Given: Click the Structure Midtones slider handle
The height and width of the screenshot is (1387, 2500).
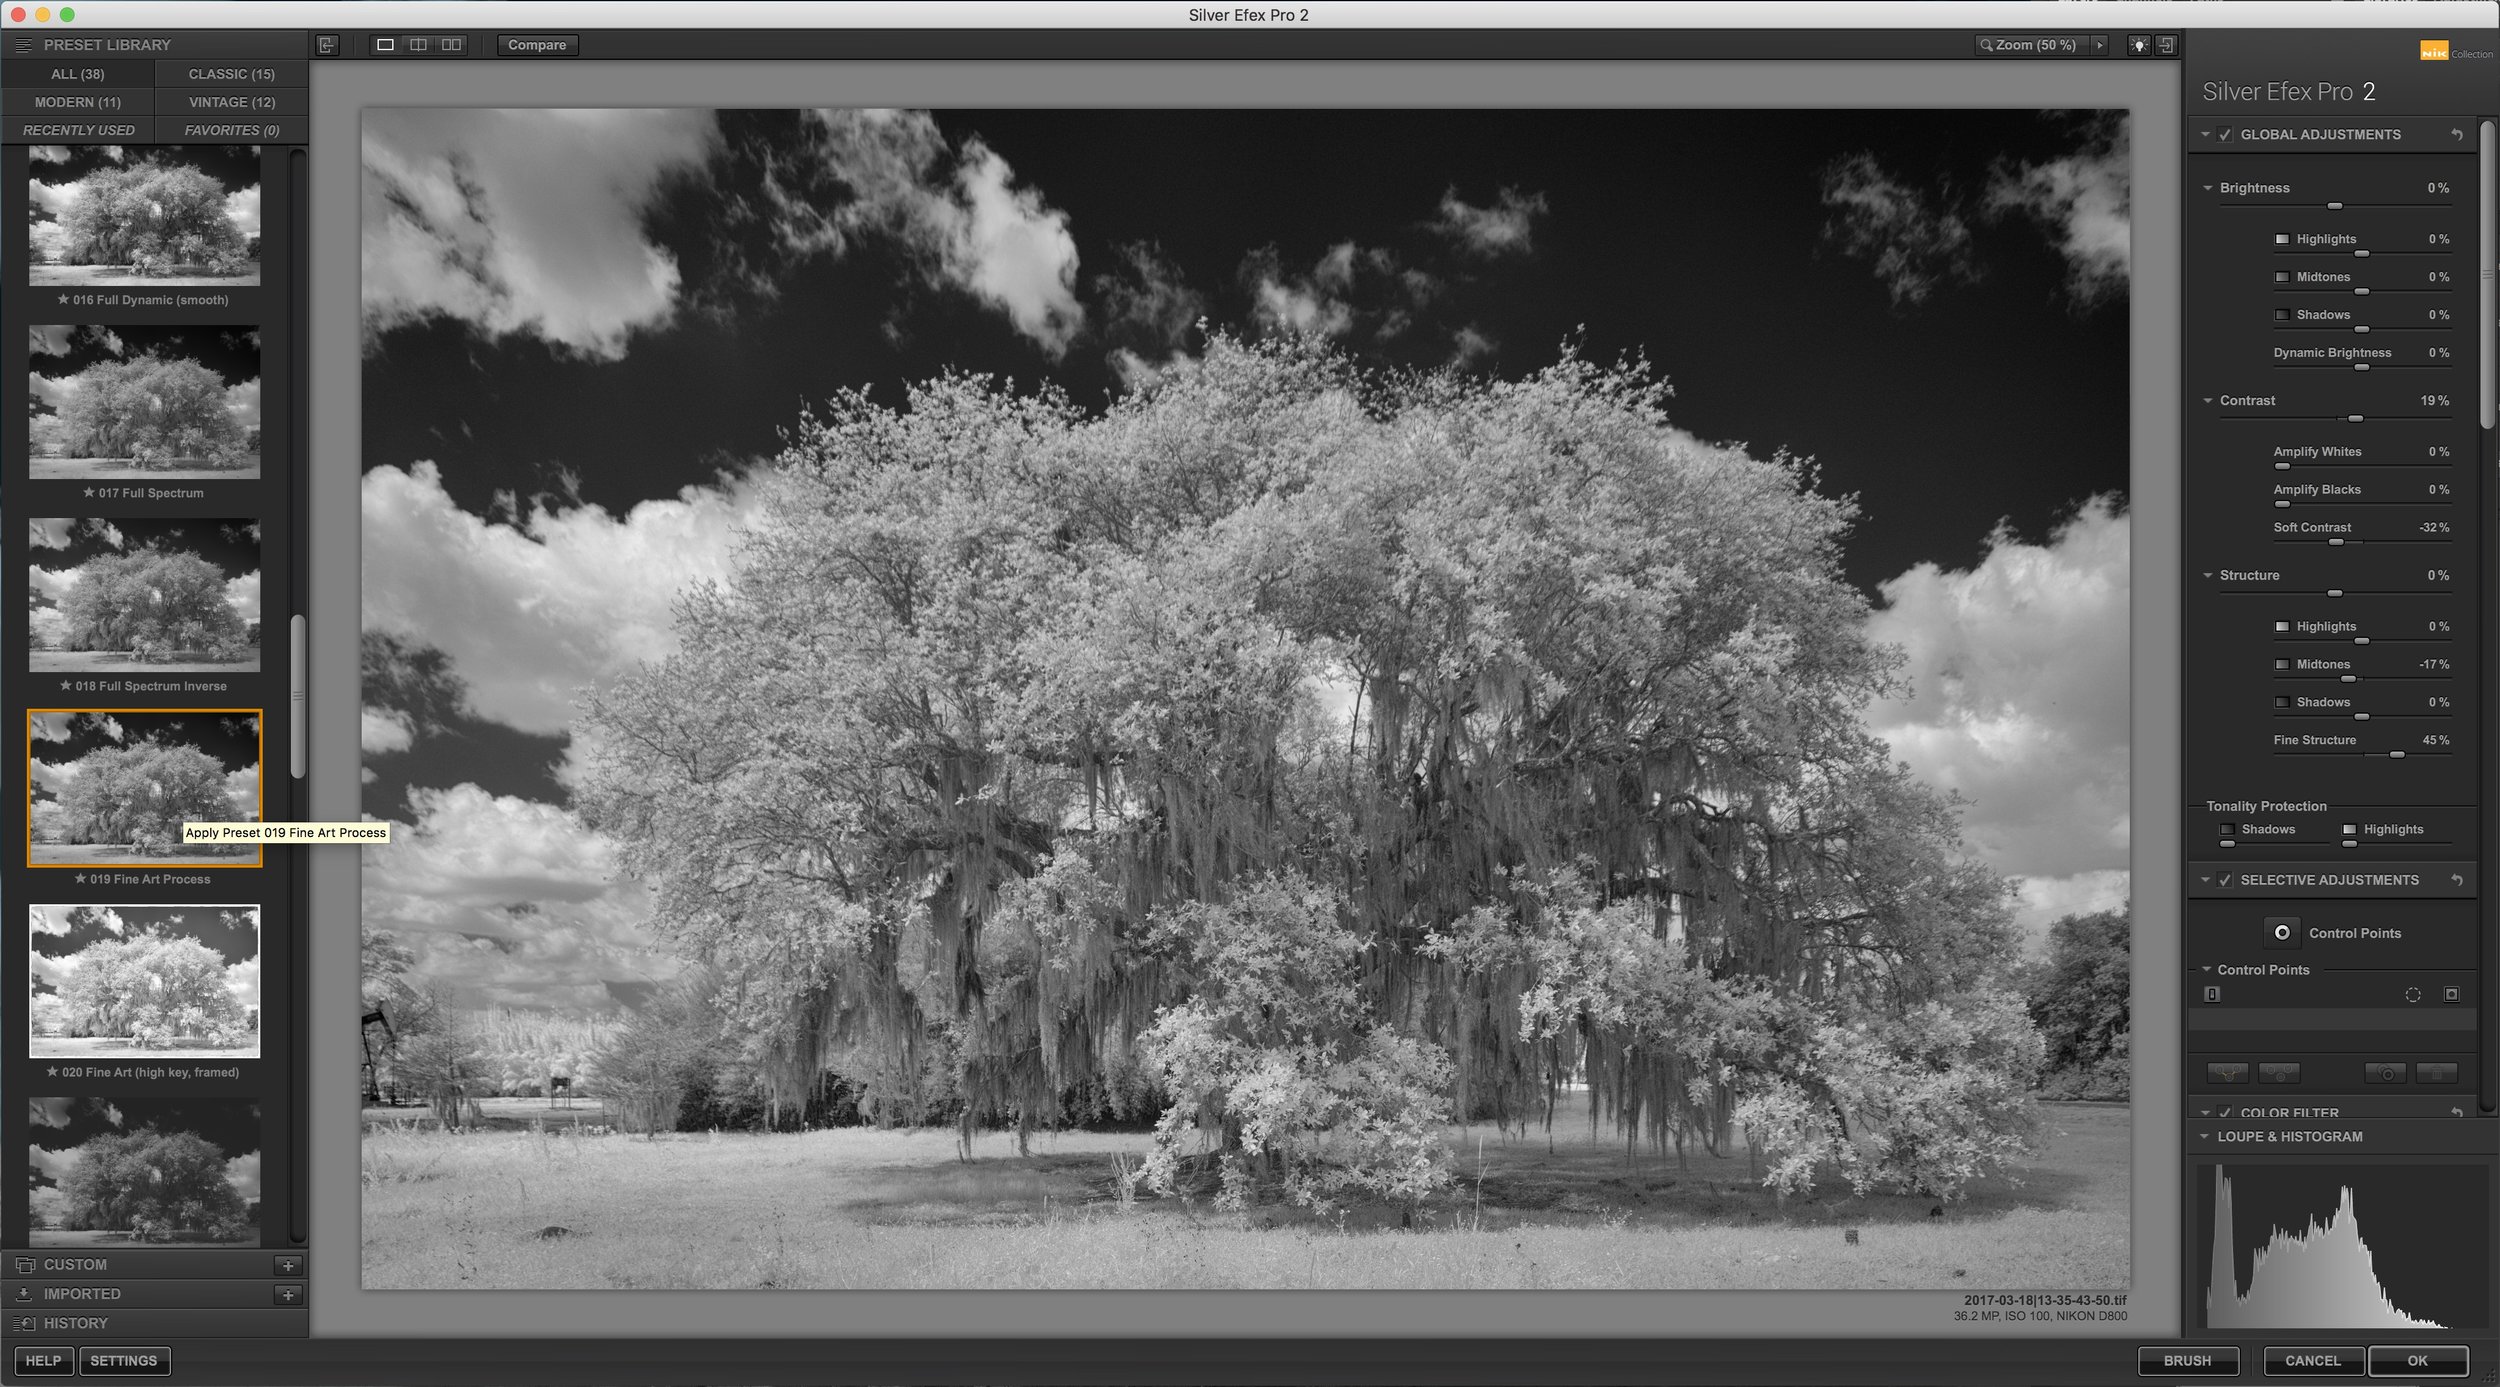Looking at the screenshot, I should (x=2348, y=679).
